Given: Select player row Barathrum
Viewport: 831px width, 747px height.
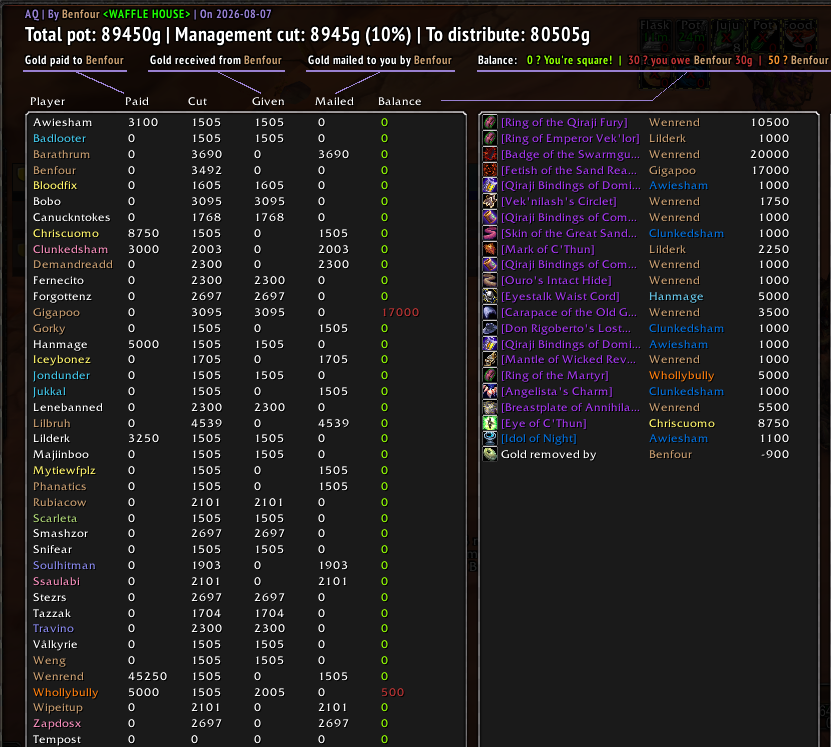Looking at the screenshot, I should coord(246,154).
